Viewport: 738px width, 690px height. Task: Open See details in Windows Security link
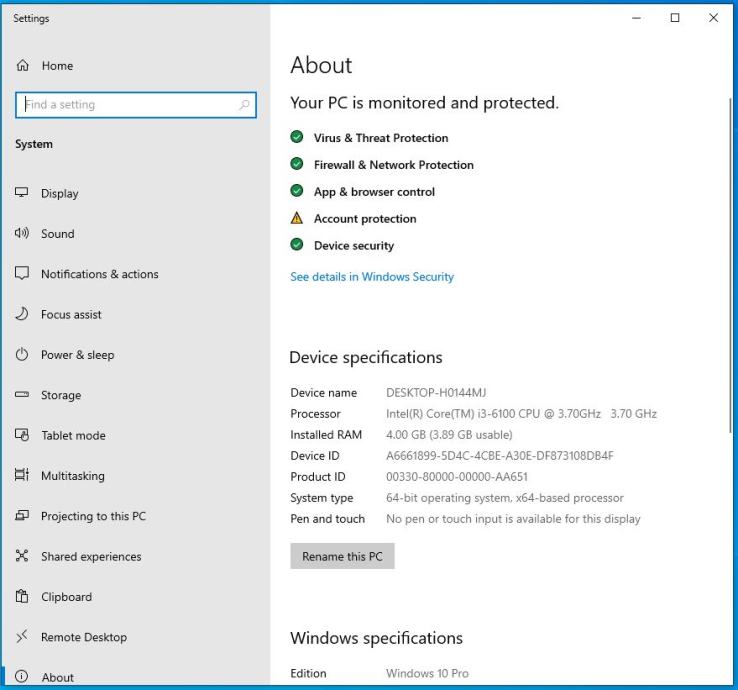point(372,277)
